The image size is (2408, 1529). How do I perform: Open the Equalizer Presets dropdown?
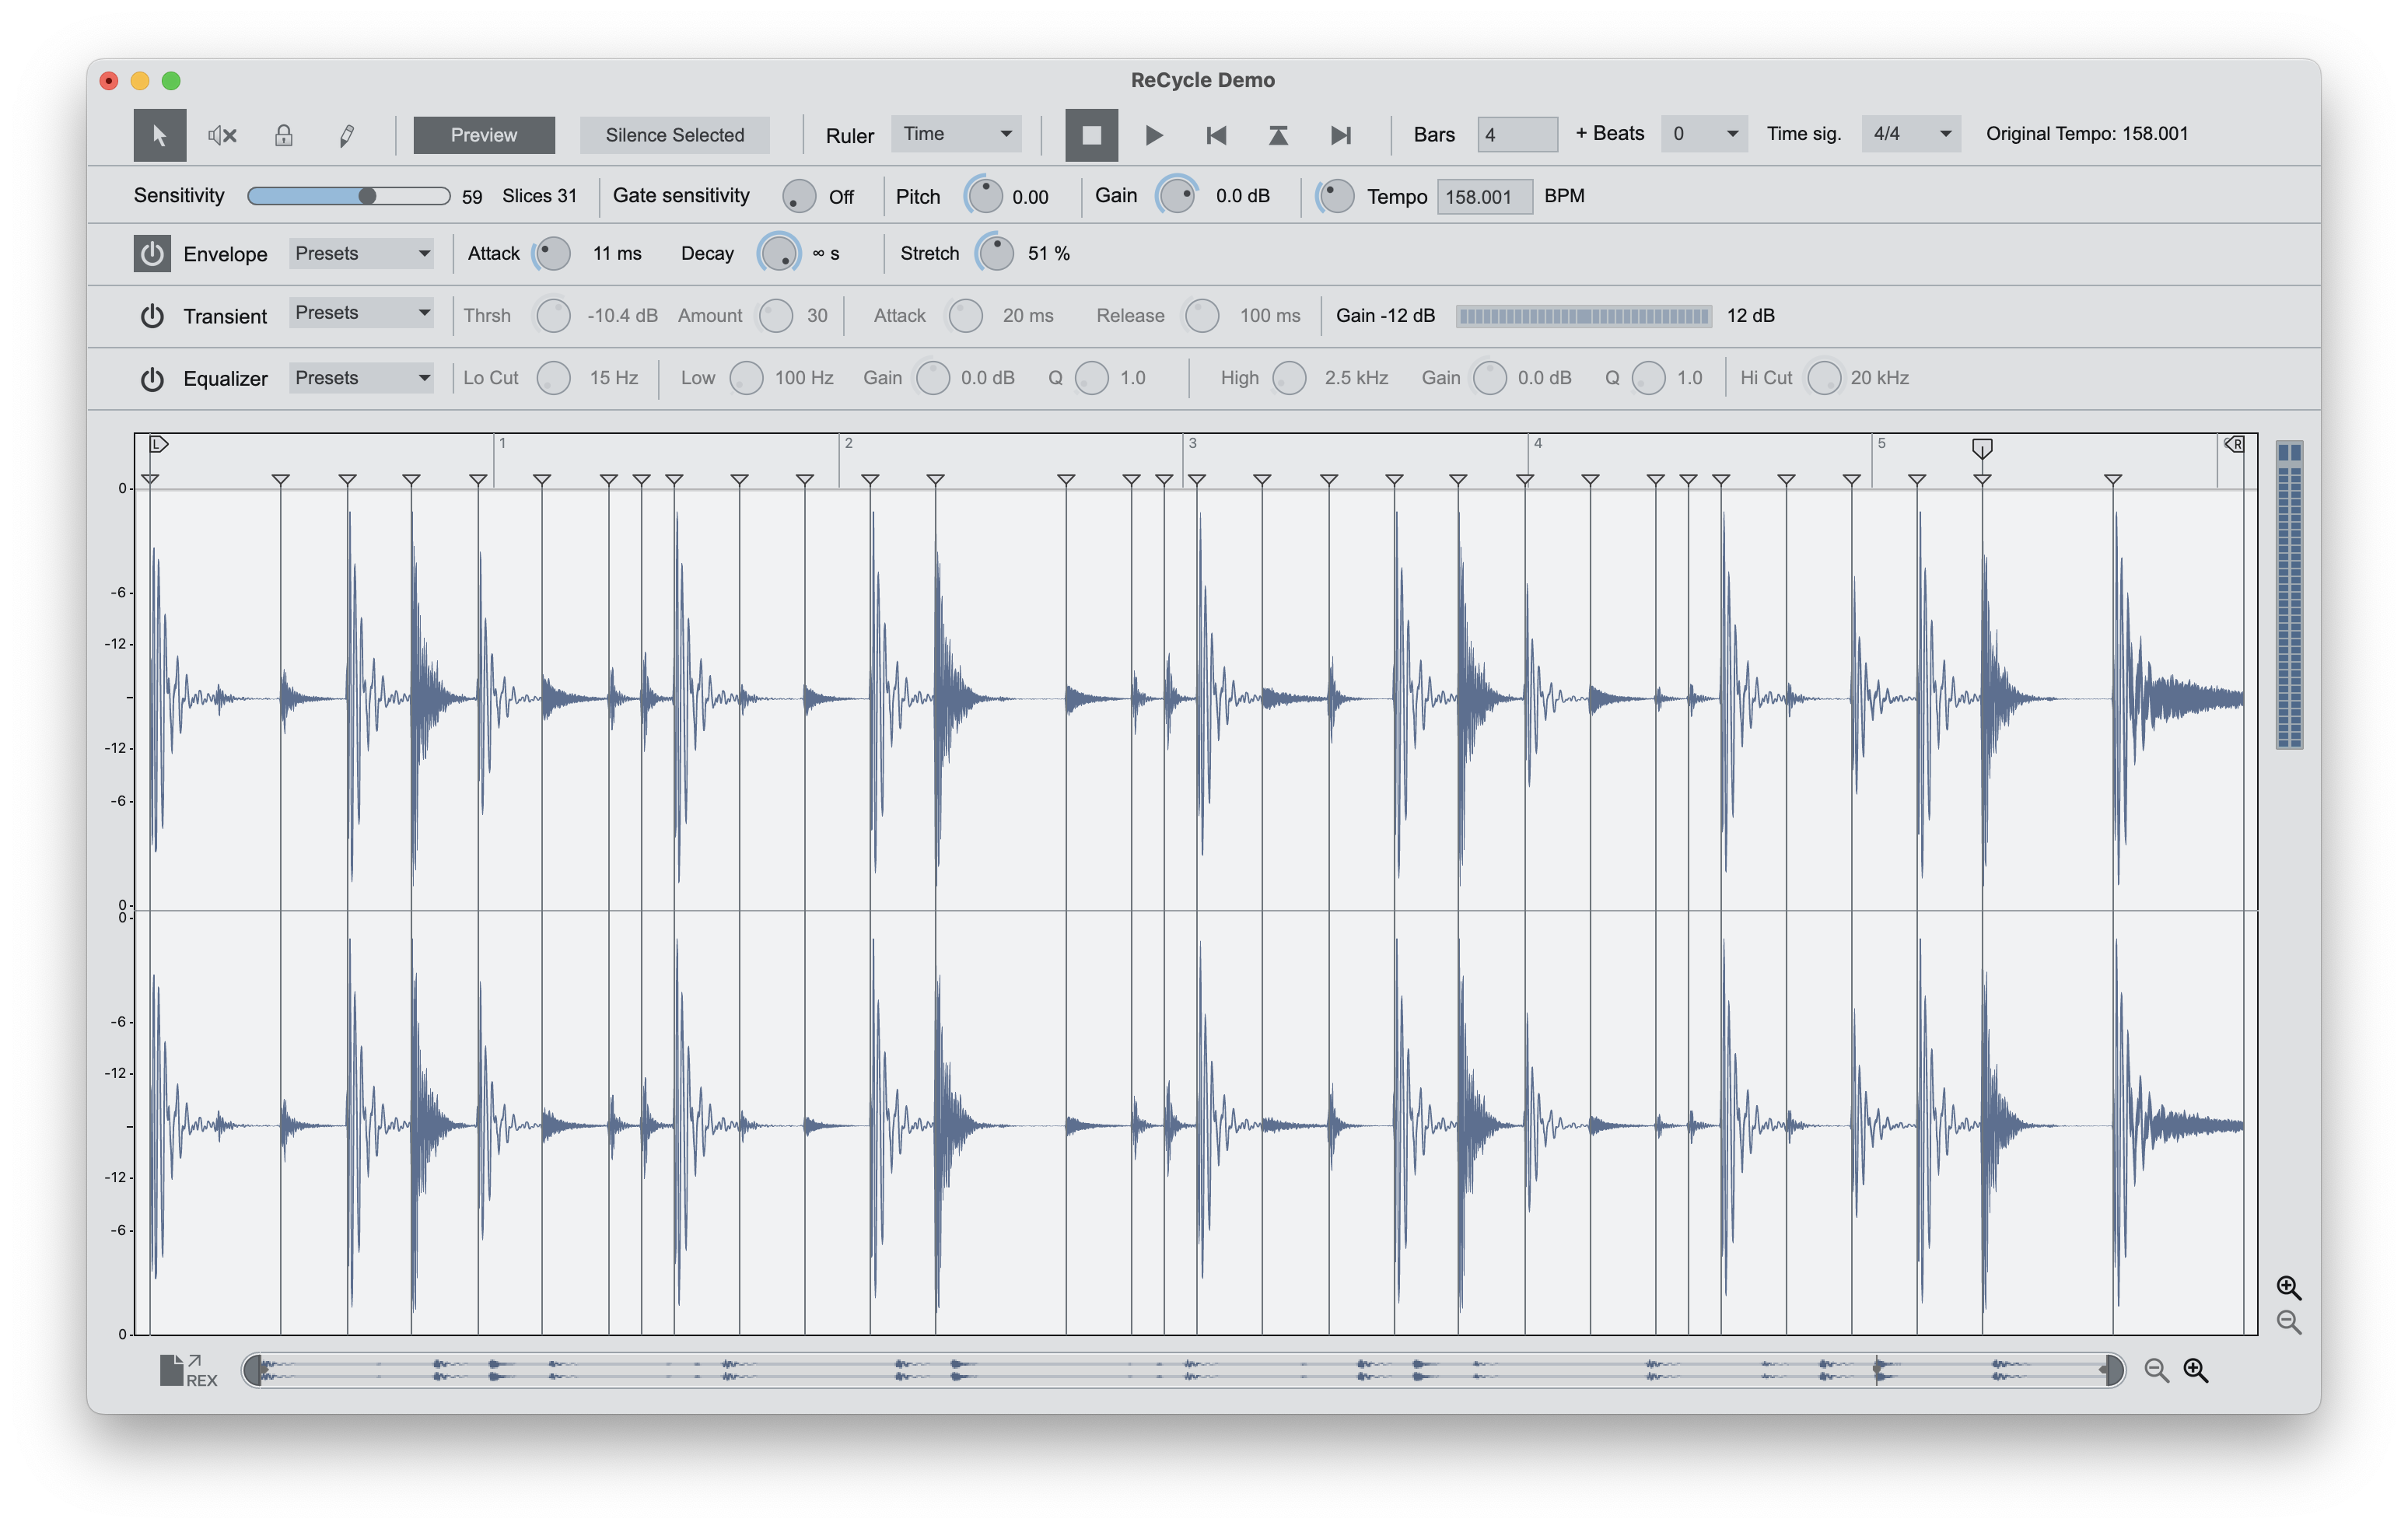(x=361, y=378)
